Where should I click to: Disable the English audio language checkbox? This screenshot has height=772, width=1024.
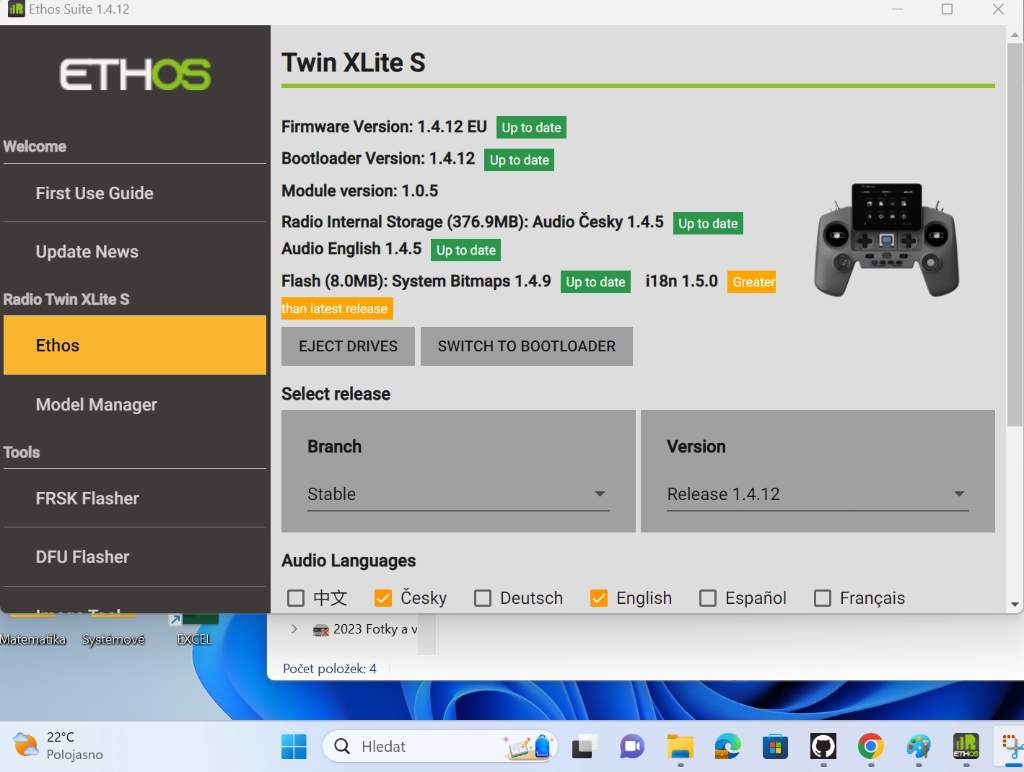pos(599,598)
